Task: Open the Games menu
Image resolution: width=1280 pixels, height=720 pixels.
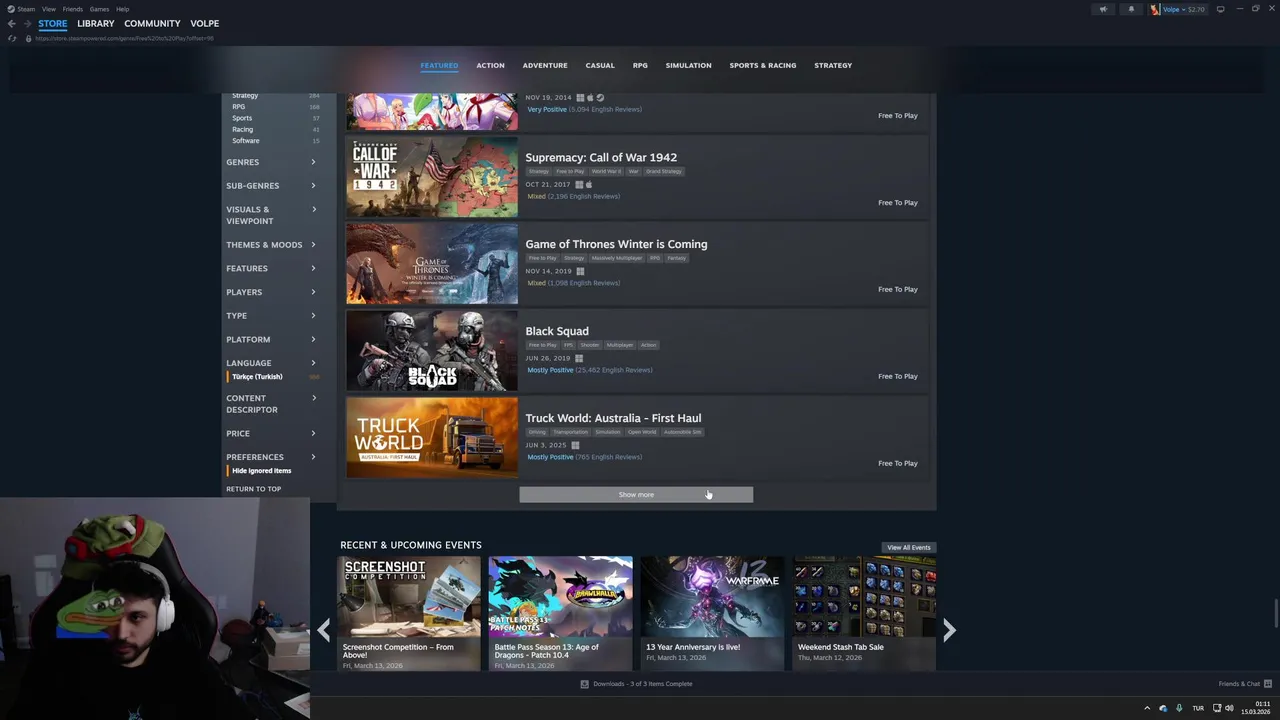Action: click(100, 9)
